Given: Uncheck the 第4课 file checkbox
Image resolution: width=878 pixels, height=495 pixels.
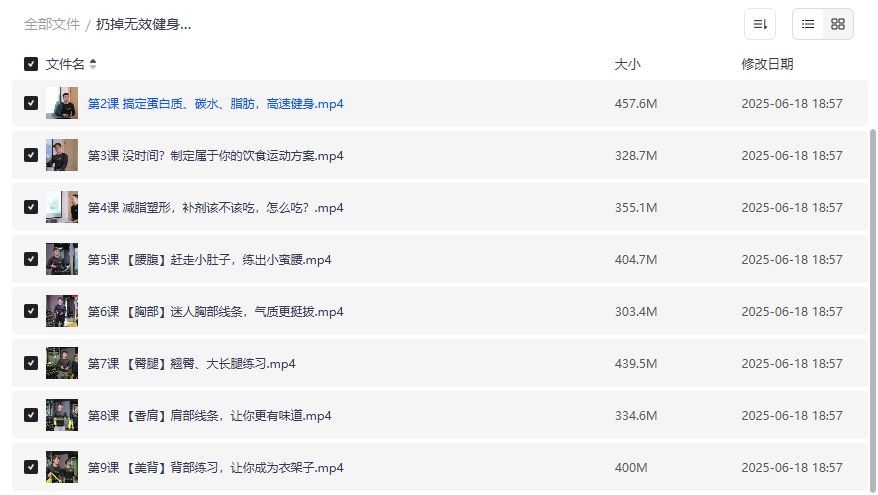Looking at the screenshot, I should (x=31, y=207).
